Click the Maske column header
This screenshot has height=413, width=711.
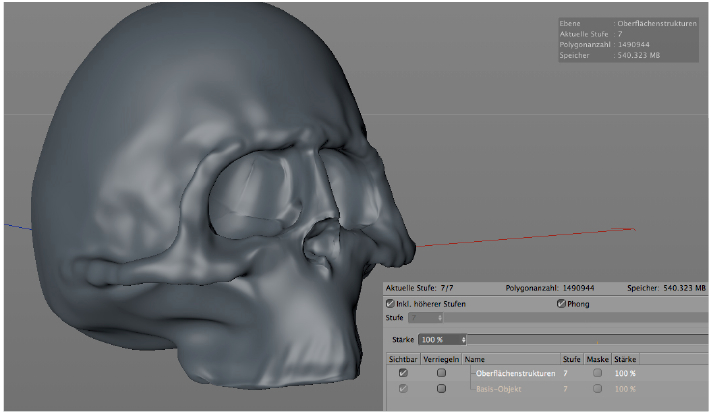point(598,358)
